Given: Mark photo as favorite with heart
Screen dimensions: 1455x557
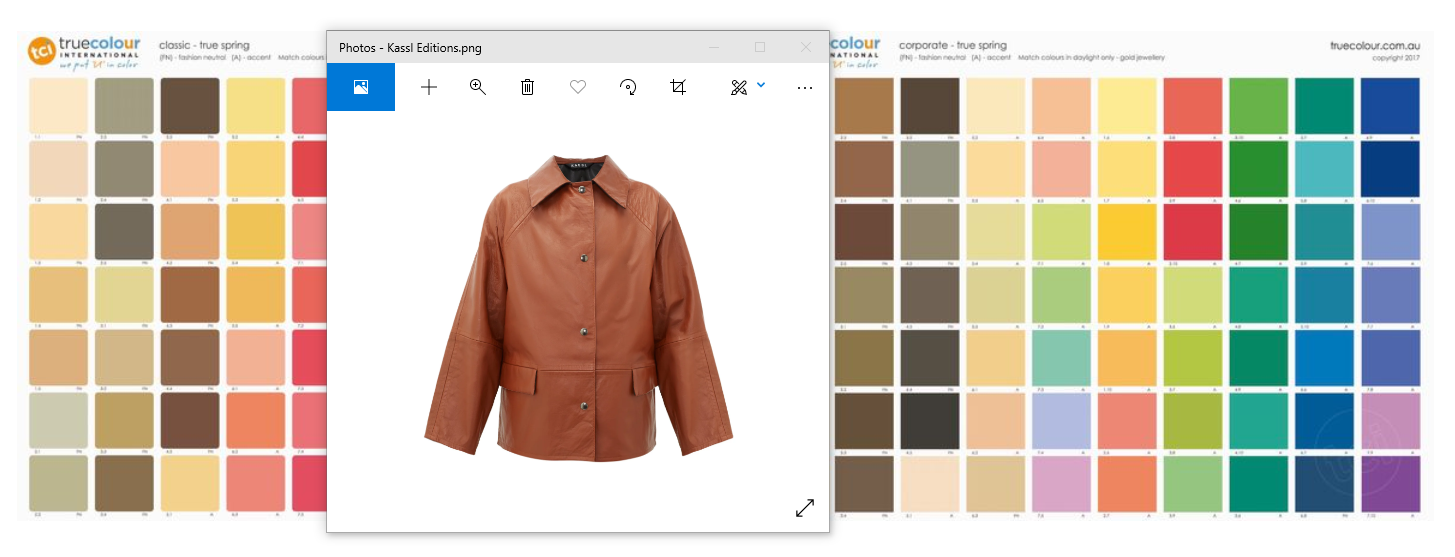Looking at the screenshot, I should [578, 87].
